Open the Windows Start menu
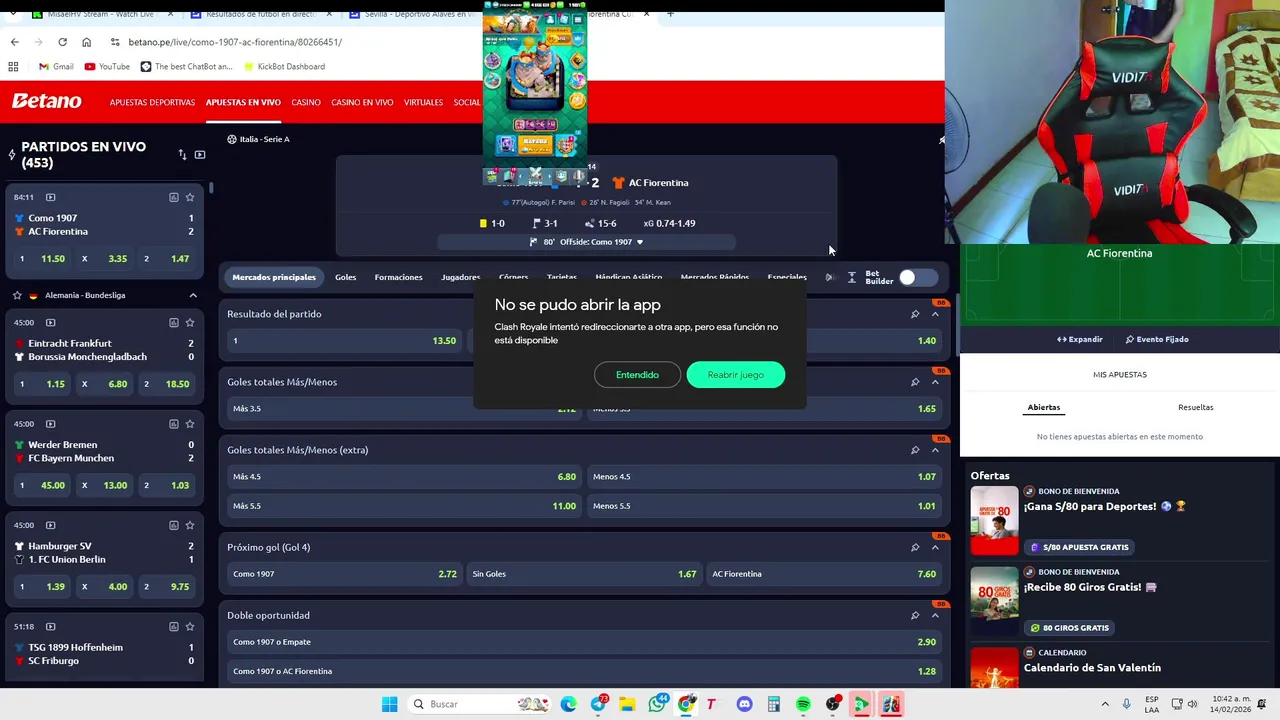Image resolution: width=1280 pixels, height=720 pixels. click(x=389, y=704)
